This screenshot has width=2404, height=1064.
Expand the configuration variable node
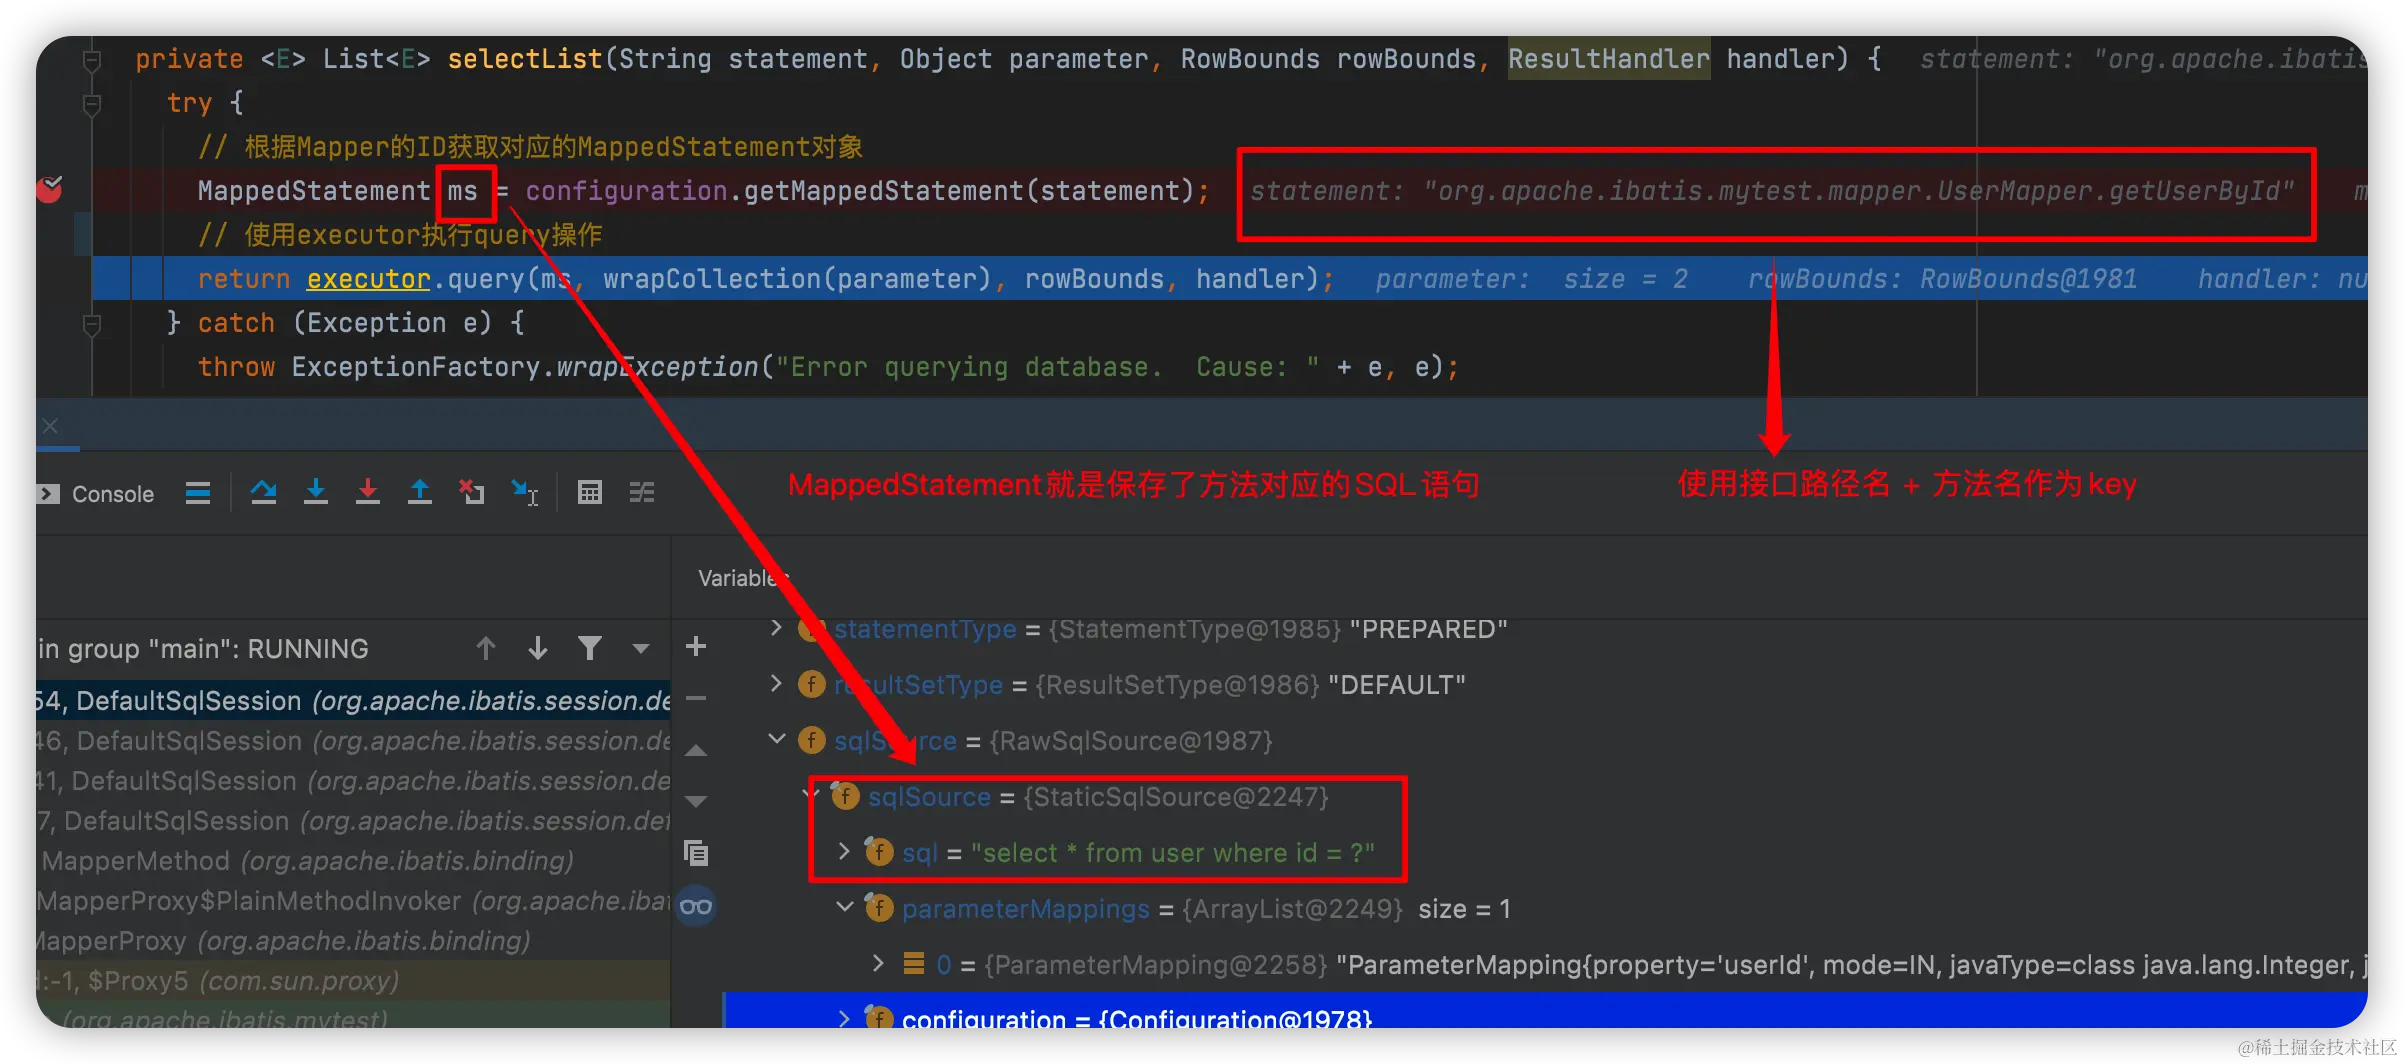[x=844, y=1018]
